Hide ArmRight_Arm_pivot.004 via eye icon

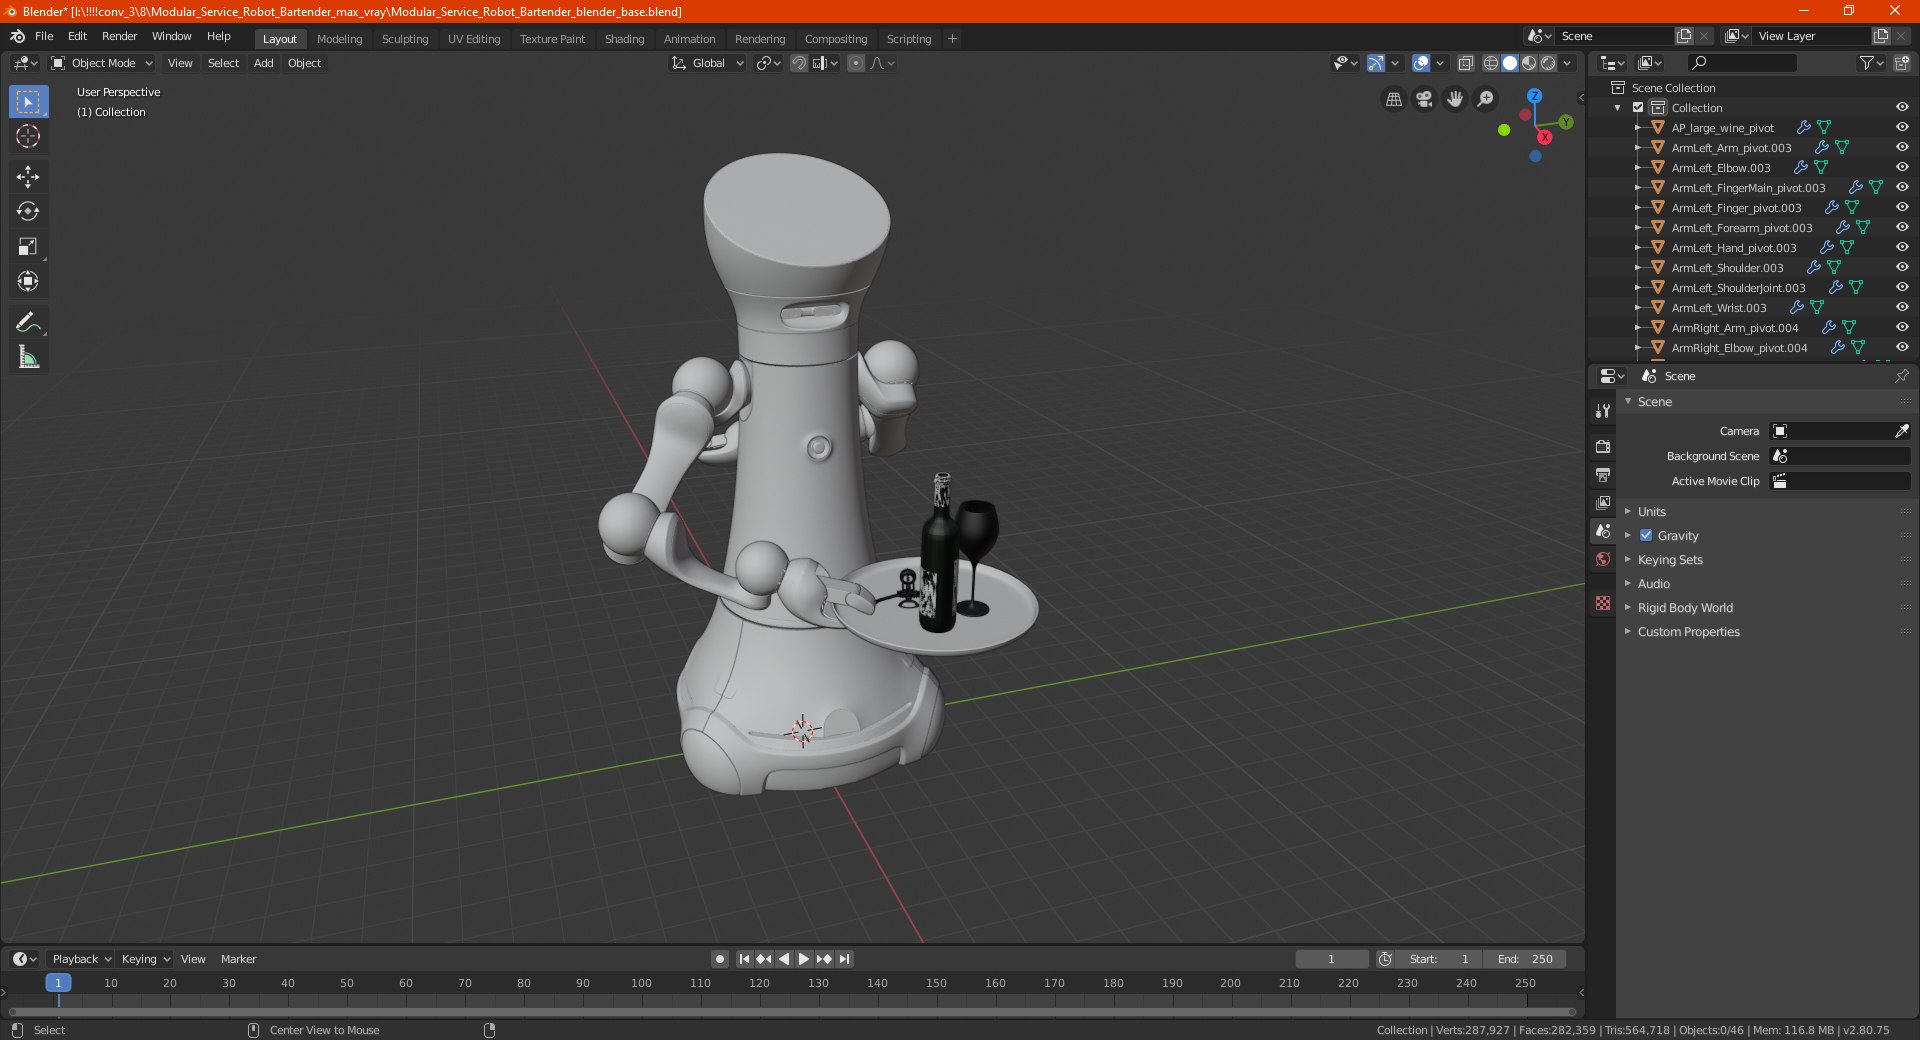click(x=1902, y=327)
